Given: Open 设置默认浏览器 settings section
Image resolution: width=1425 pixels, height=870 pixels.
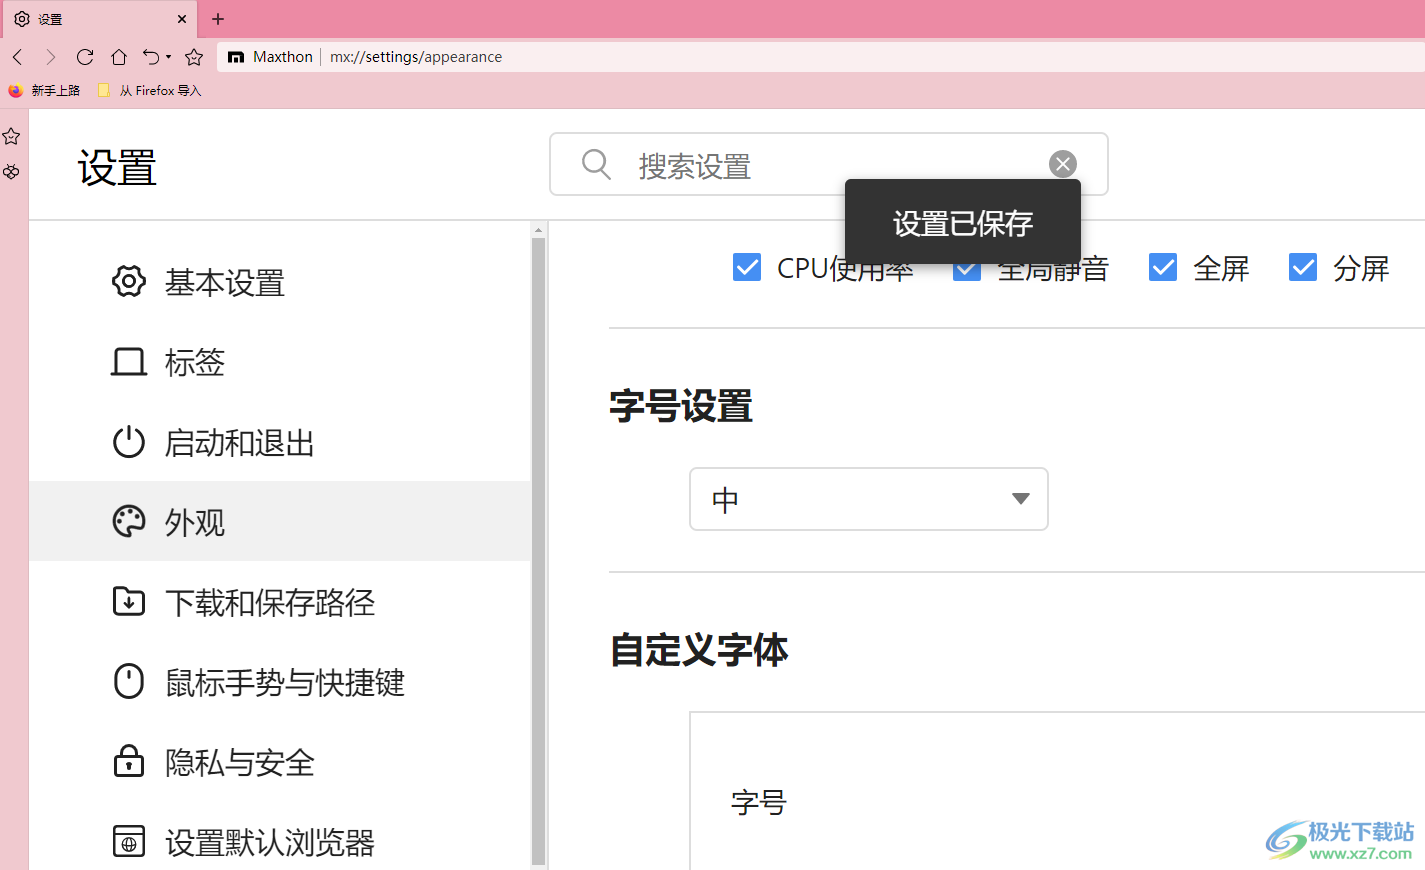Looking at the screenshot, I should [x=280, y=842].
